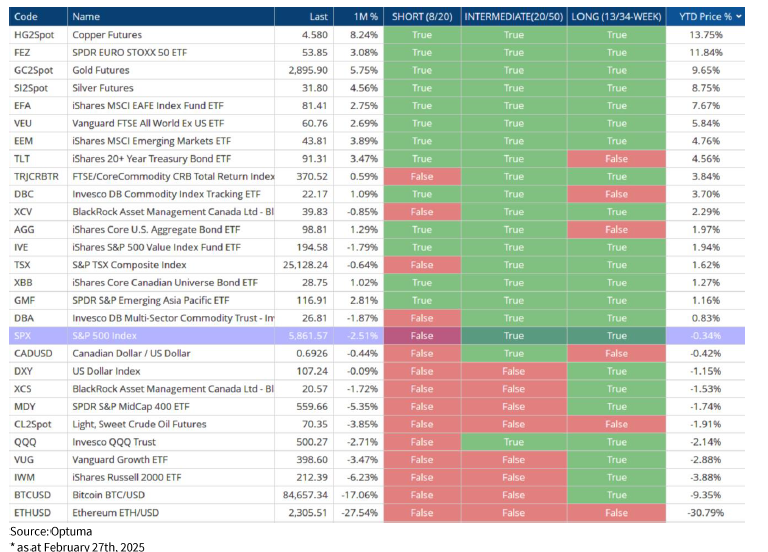Select Vanguard Growth ETF name

(120, 459)
